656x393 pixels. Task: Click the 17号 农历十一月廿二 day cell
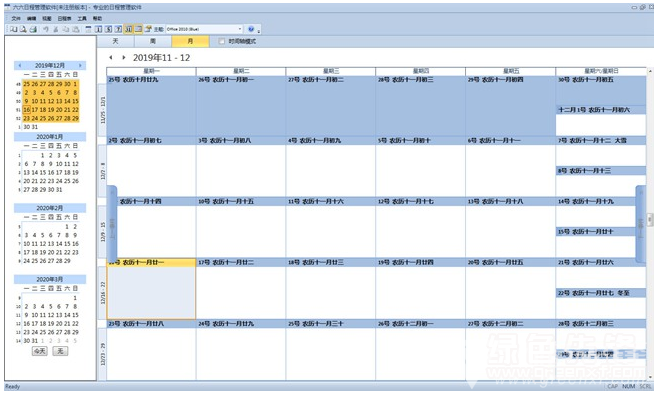[241, 289]
